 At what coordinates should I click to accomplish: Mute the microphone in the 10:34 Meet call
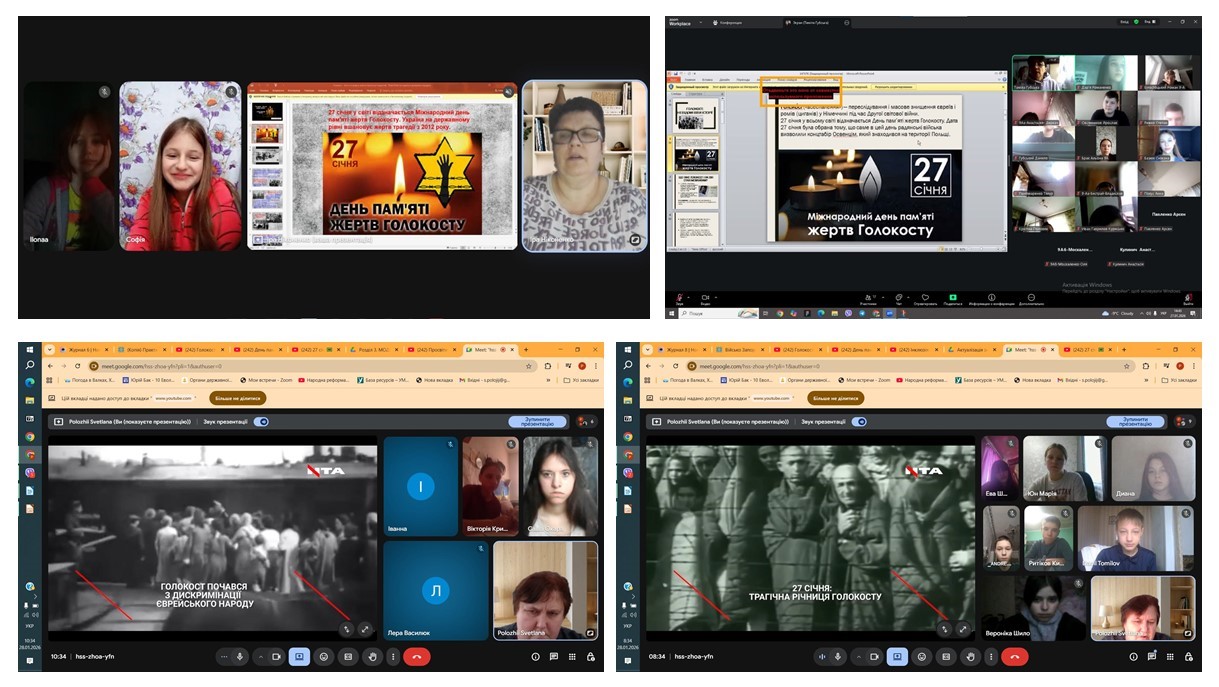pos(240,657)
